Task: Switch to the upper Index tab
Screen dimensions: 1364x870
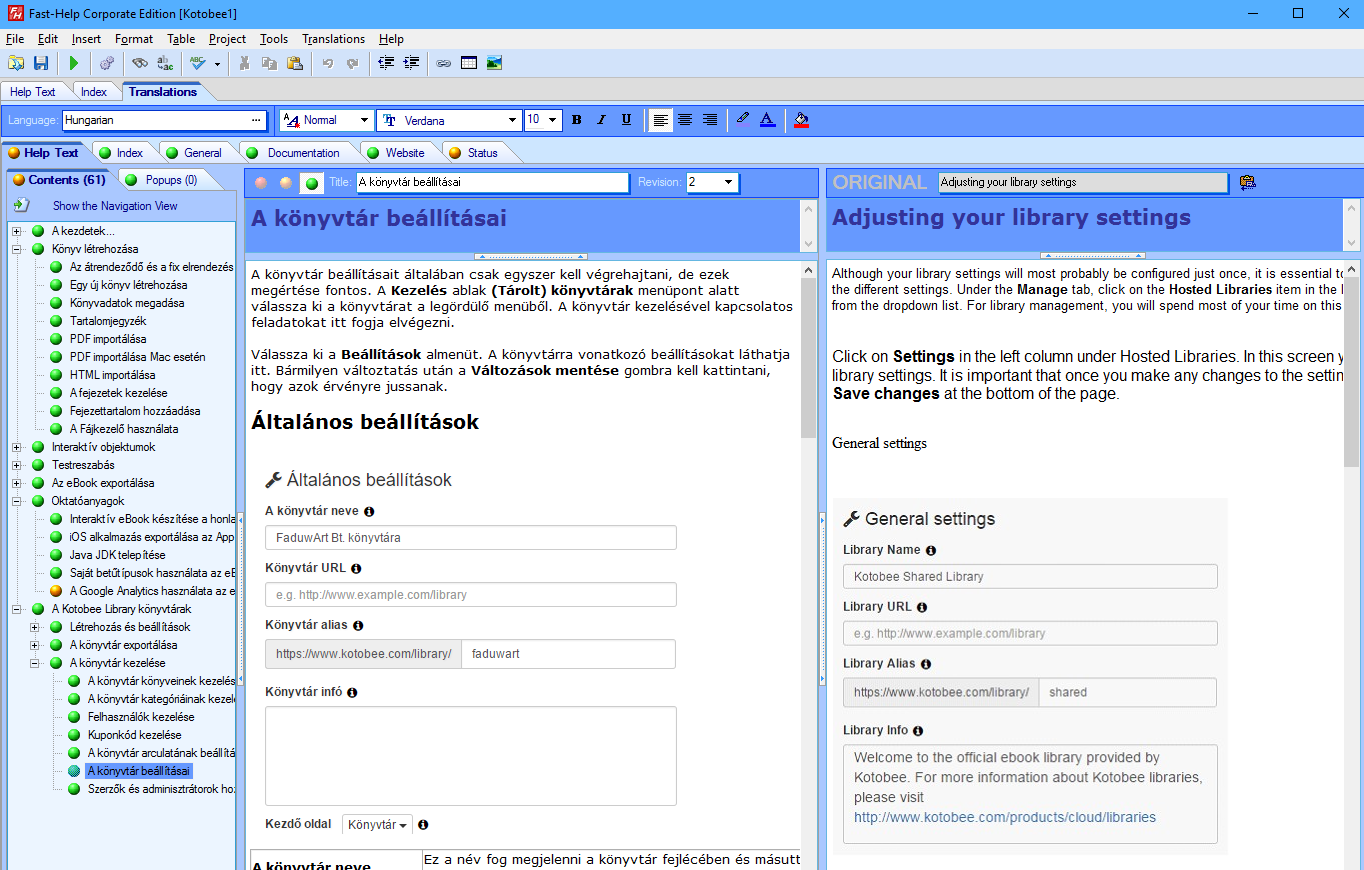Action: [x=94, y=92]
